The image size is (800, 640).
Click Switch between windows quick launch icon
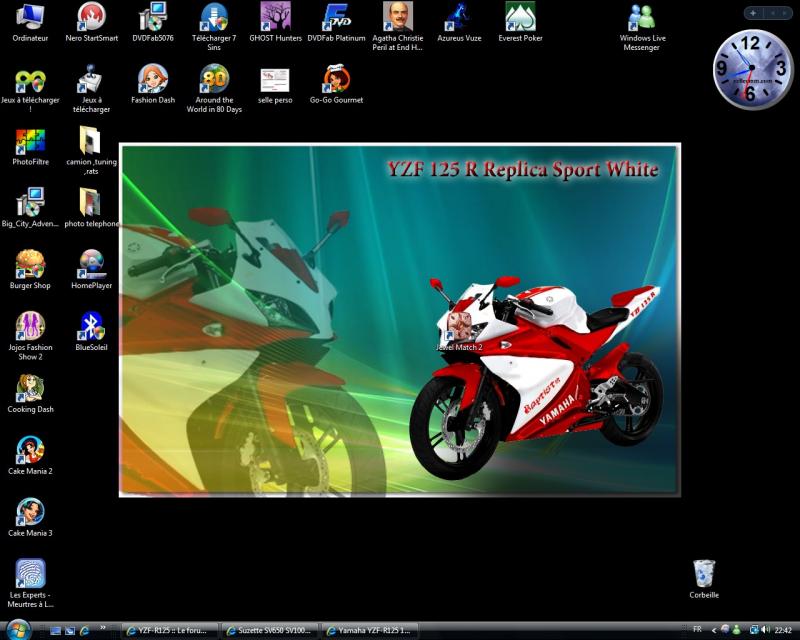tap(70, 631)
